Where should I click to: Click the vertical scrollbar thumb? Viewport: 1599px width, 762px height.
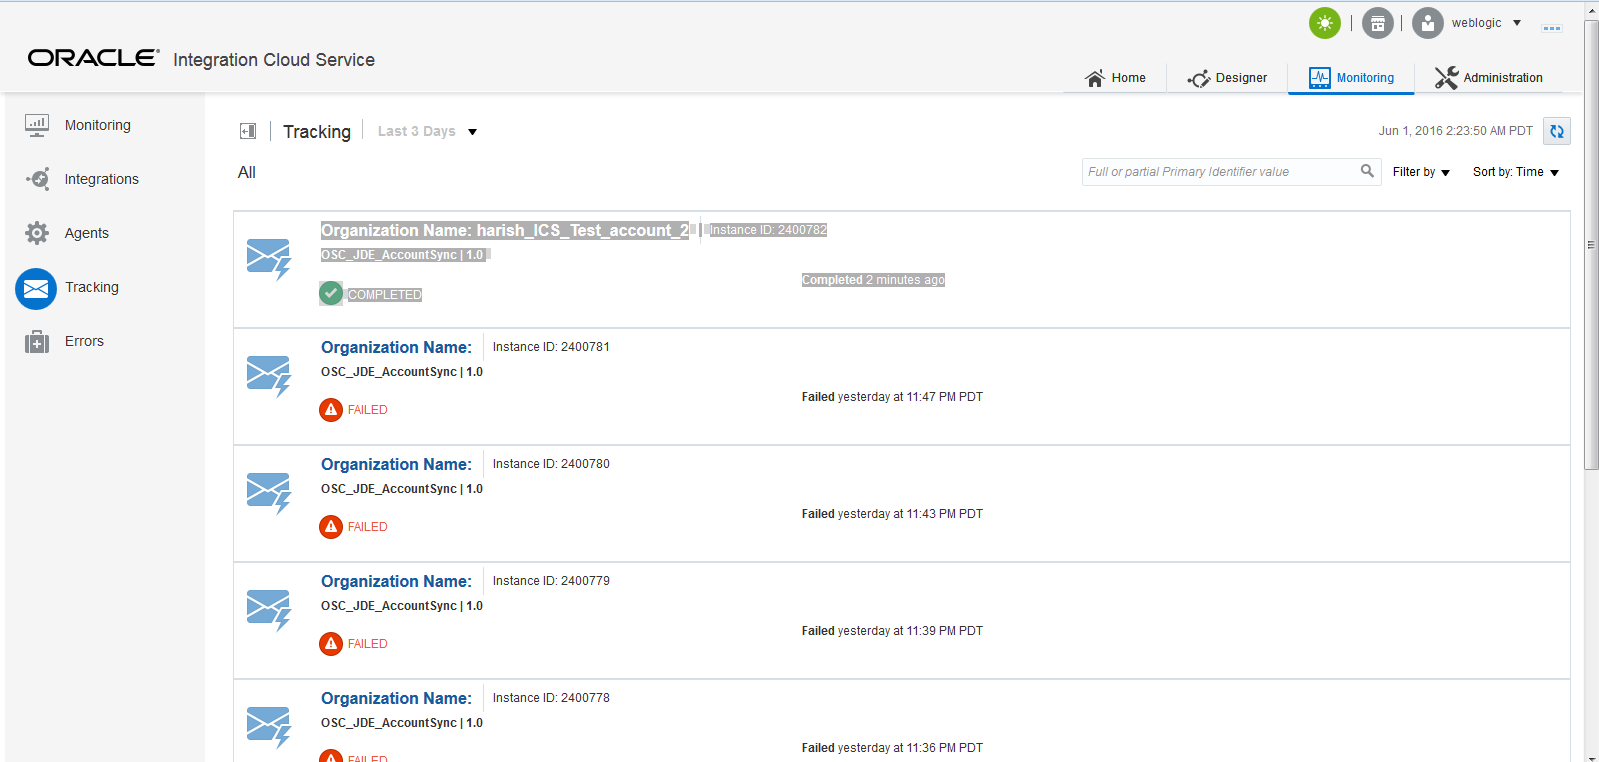tap(1591, 245)
